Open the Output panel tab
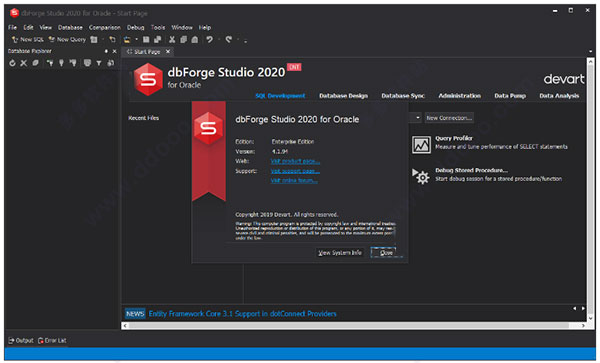The width and height of the screenshot is (600, 363). click(x=21, y=340)
